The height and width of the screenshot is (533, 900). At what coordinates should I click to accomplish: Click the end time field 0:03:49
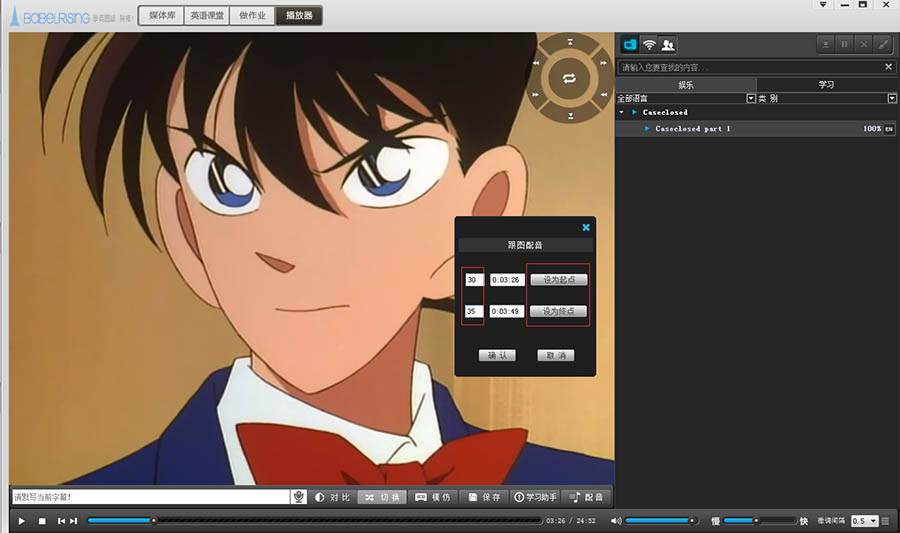point(506,312)
